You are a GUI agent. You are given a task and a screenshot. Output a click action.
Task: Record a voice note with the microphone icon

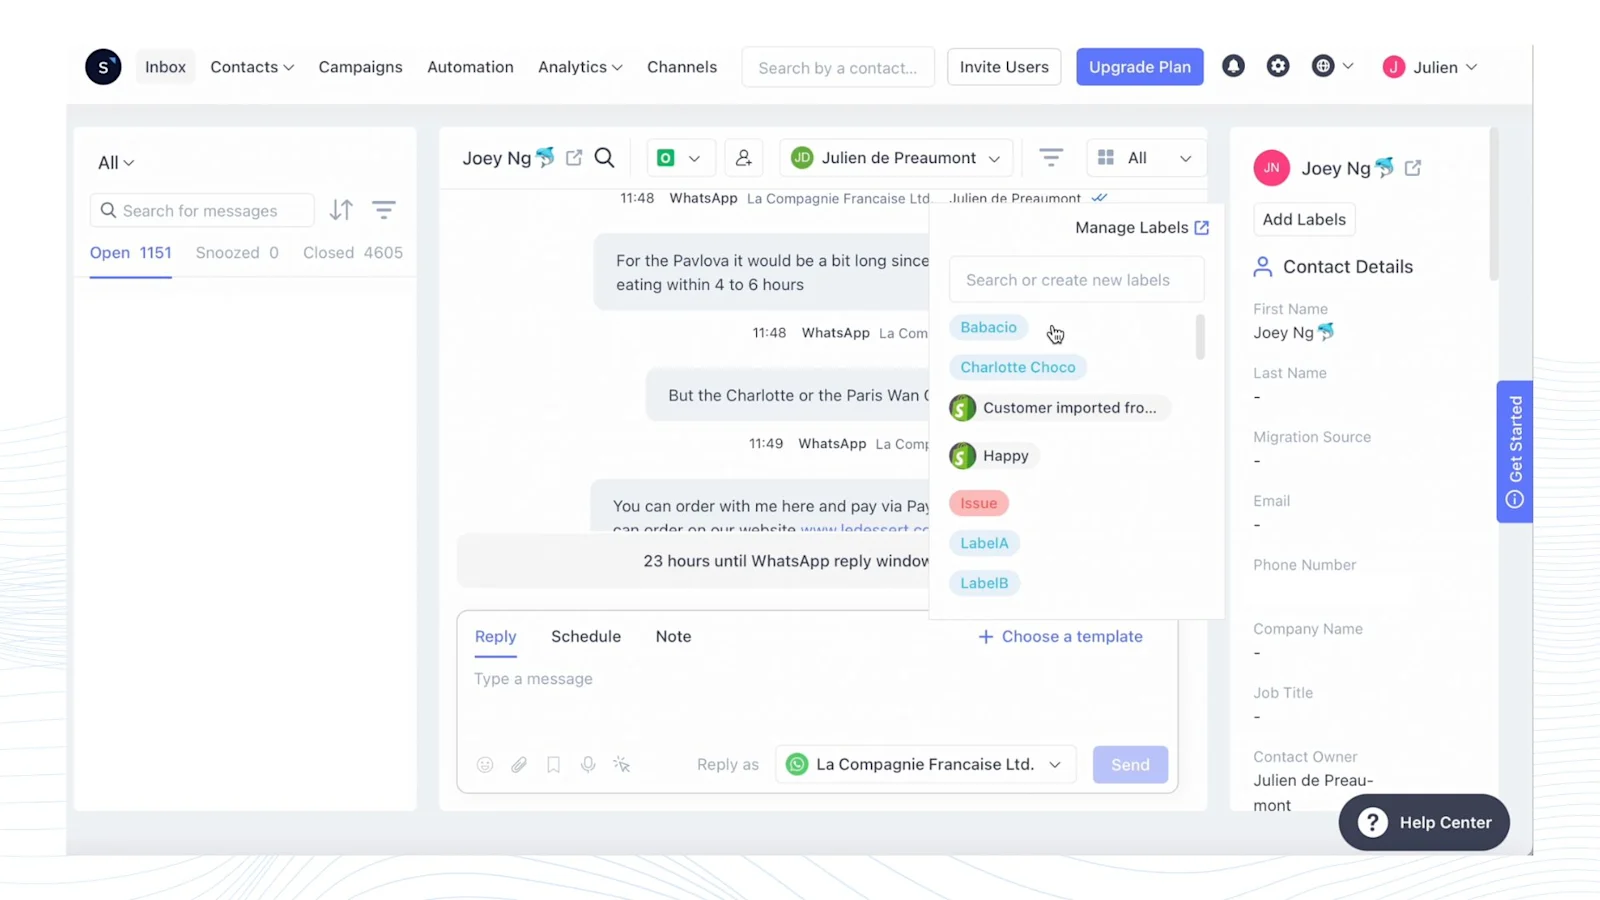pyautogui.click(x=587, y=764)
